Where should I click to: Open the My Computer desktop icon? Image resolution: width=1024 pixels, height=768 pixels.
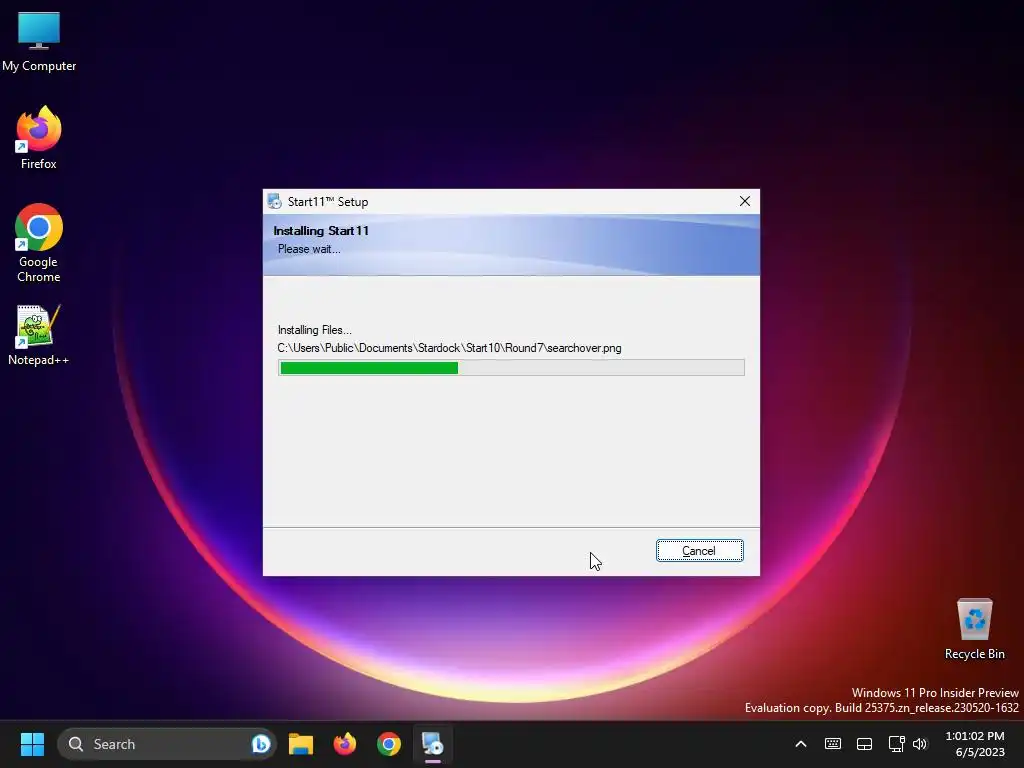[x=39, y=42]
